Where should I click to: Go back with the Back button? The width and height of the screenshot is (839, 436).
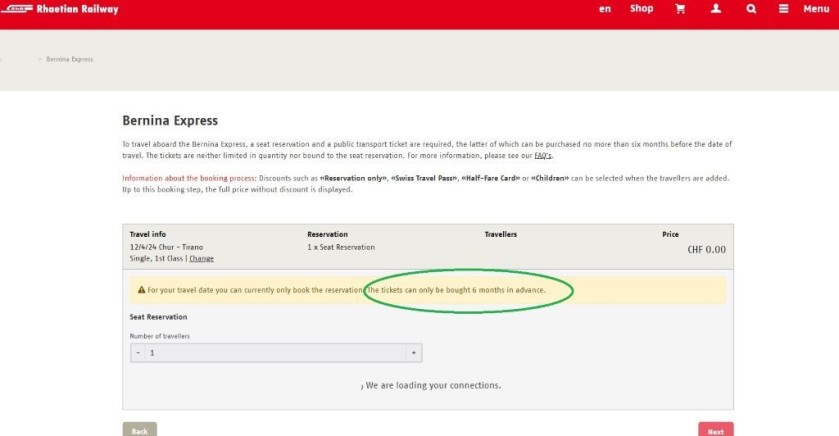(140, 430)
